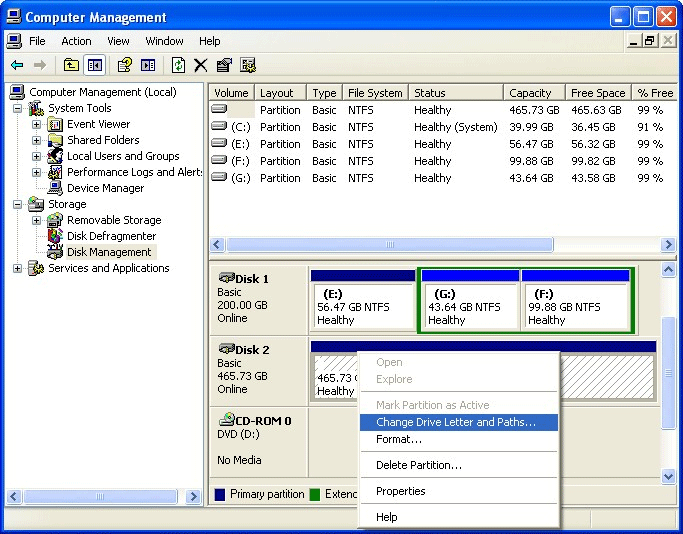Choose Change Drive Letter and Paths
This screenshot has height=534, width=683.
[x=459, y=422]
